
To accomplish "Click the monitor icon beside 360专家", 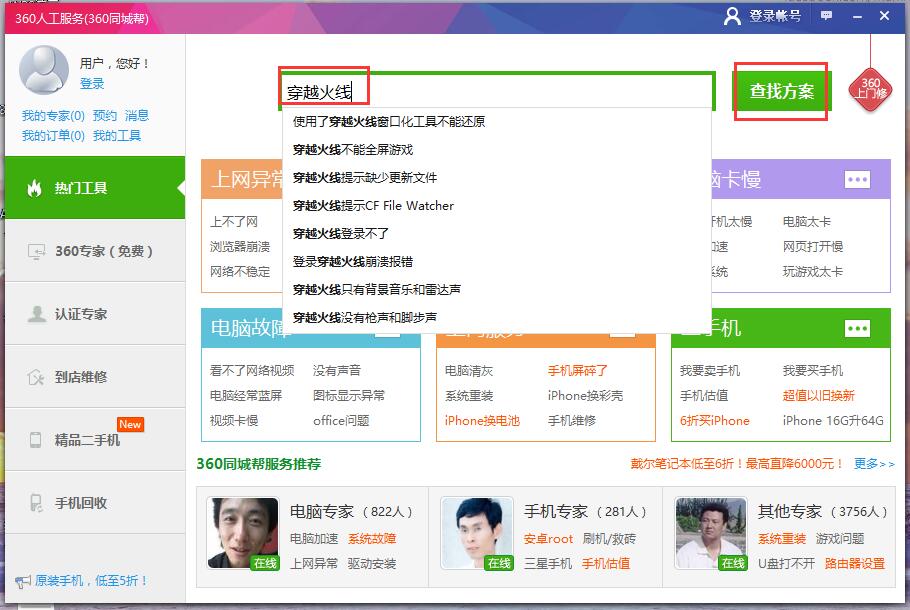I will pos(36,251).
